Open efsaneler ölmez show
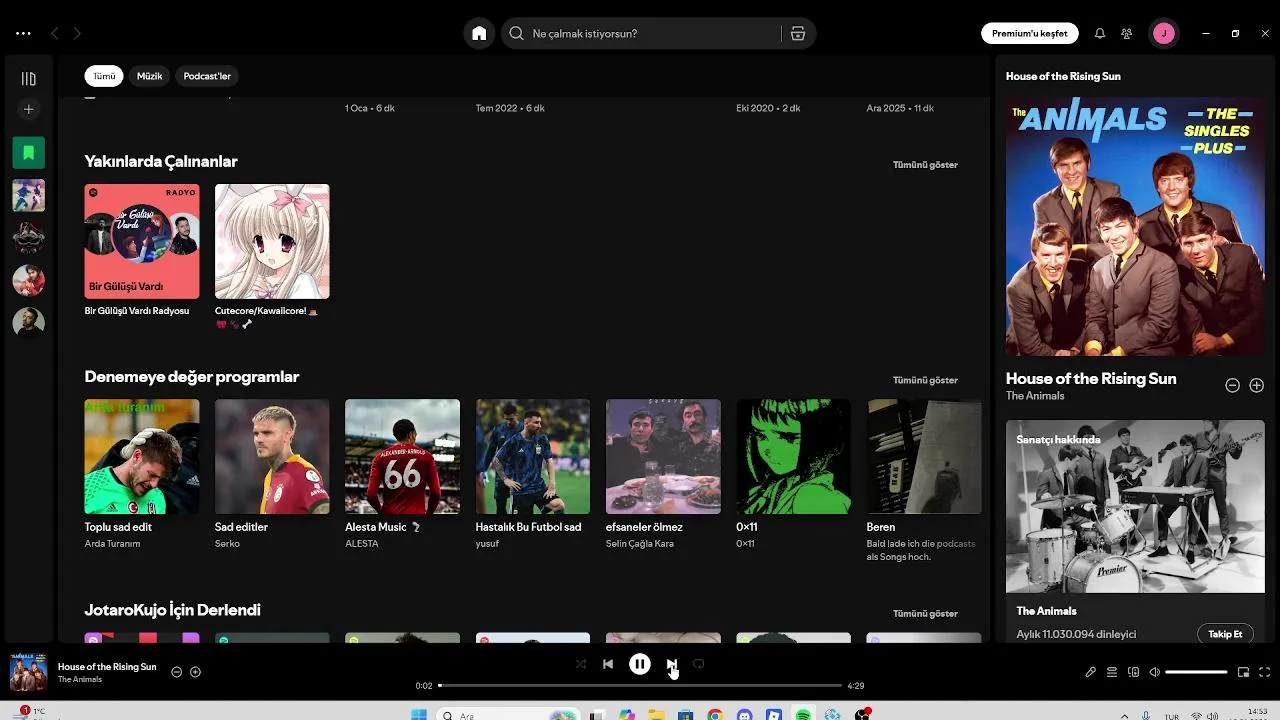Viewport: 1280px width, 720px height. 663,474
